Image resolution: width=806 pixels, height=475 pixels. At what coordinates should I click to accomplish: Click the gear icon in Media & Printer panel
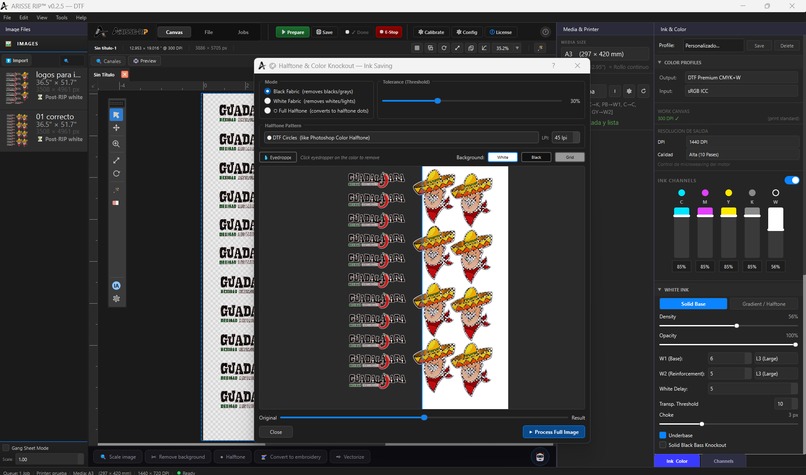pos(629,91)
